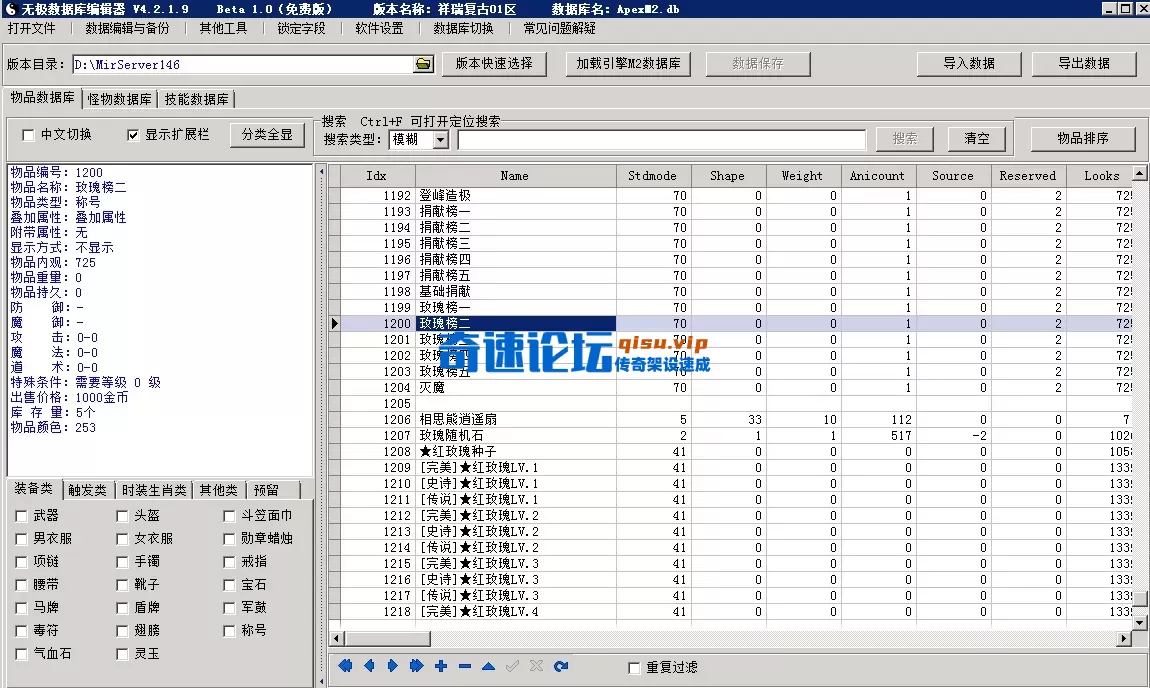1150x688 pixels.
Task: Click 物品排序 button
Action: 1083,139
